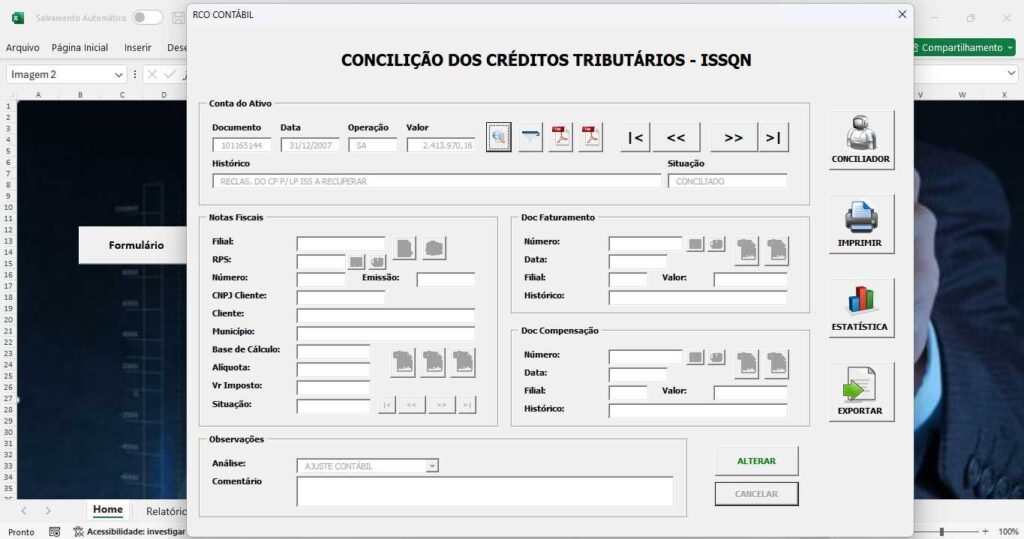
Task: Click the CANCELAR button
Action: [x=756, y=494]
